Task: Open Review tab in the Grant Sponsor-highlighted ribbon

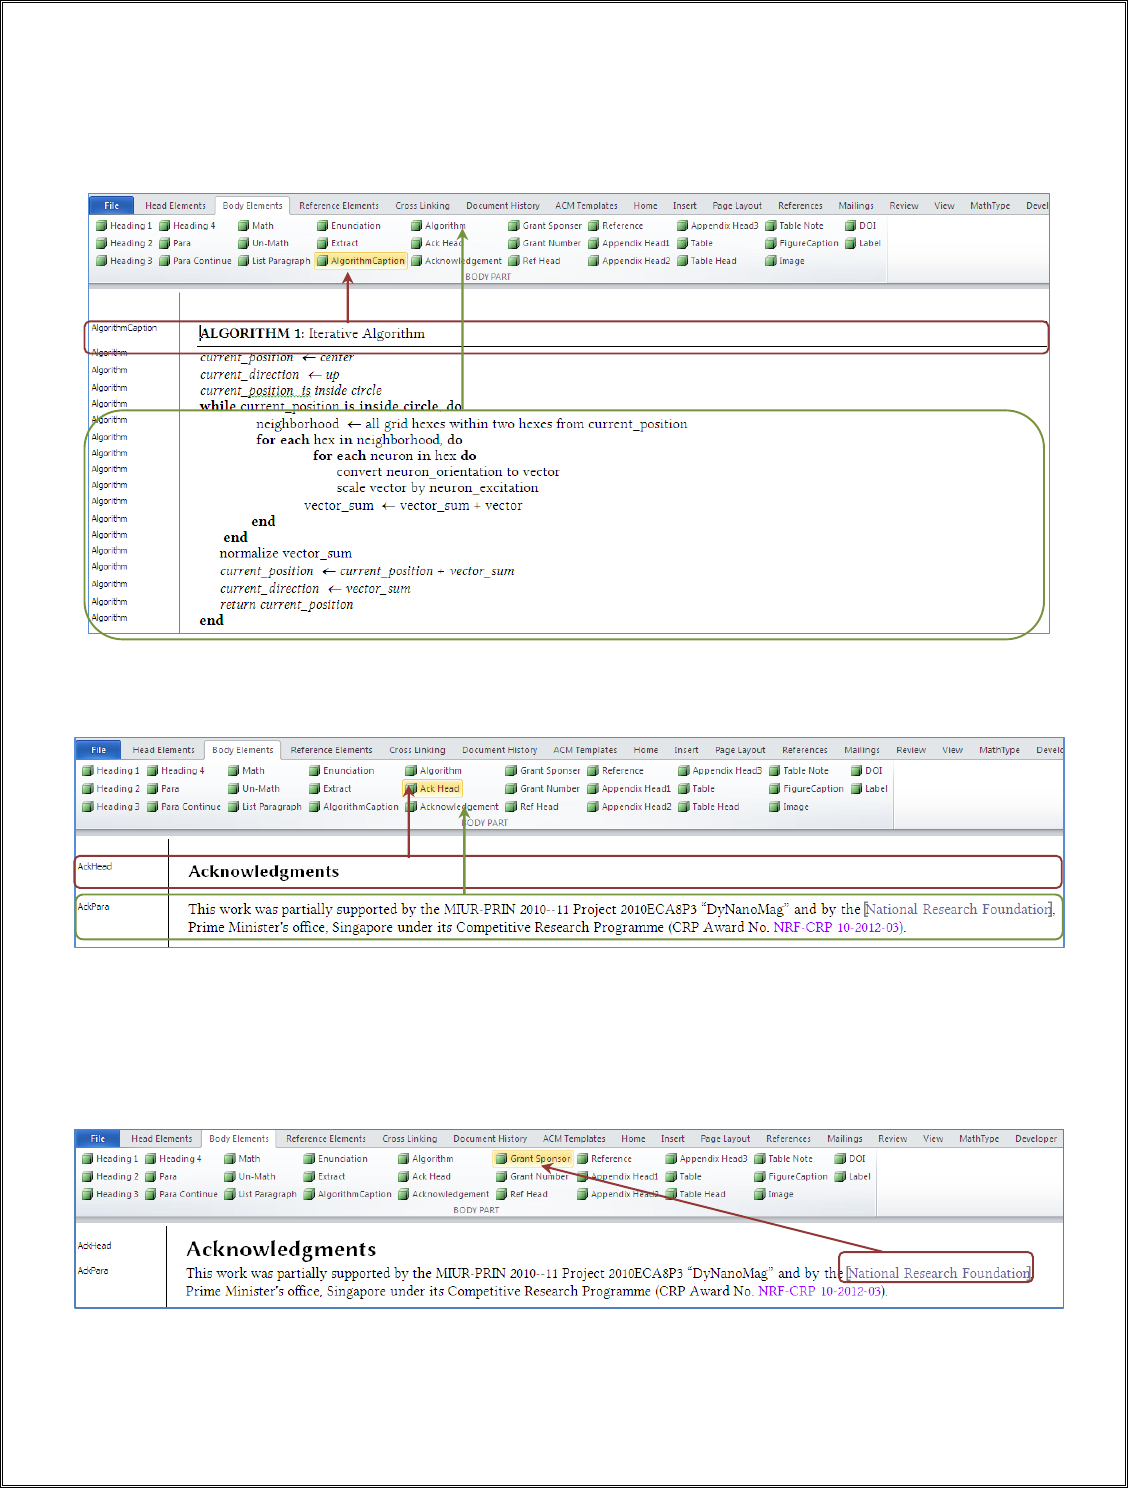Action: coord(893,1139)
